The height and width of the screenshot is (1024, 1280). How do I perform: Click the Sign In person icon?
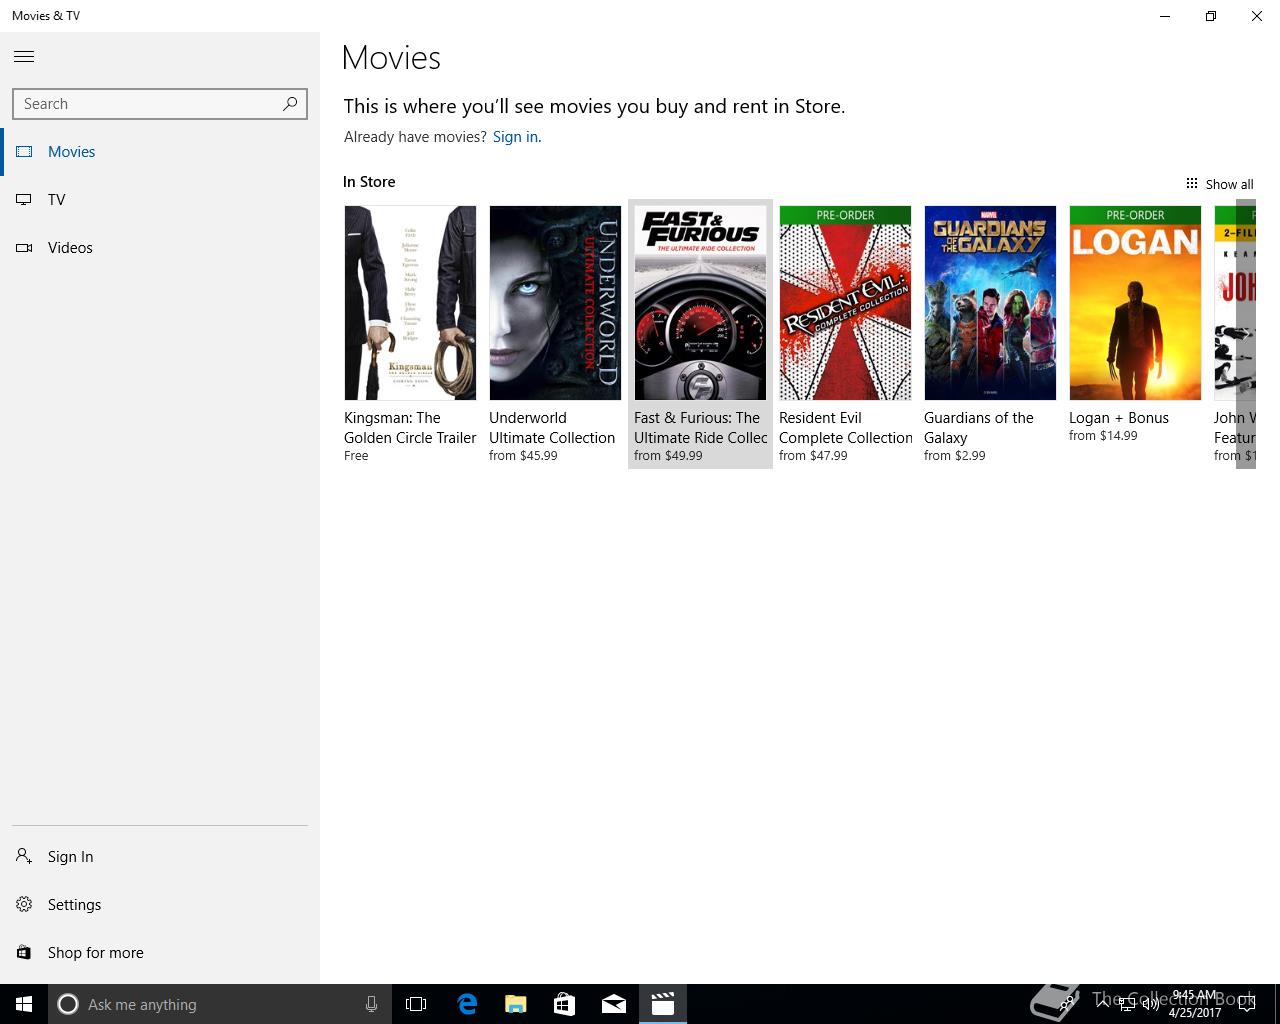[24, 856]
